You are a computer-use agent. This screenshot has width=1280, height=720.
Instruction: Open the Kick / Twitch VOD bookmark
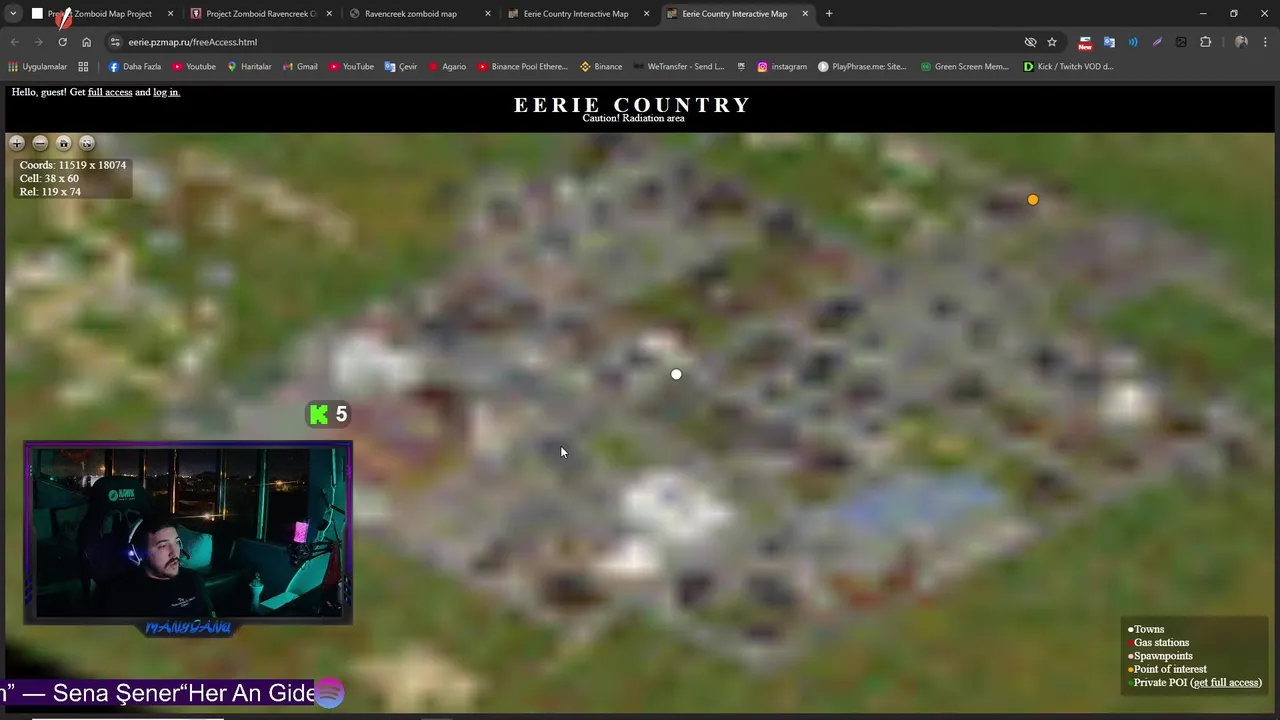point(1068,67)
